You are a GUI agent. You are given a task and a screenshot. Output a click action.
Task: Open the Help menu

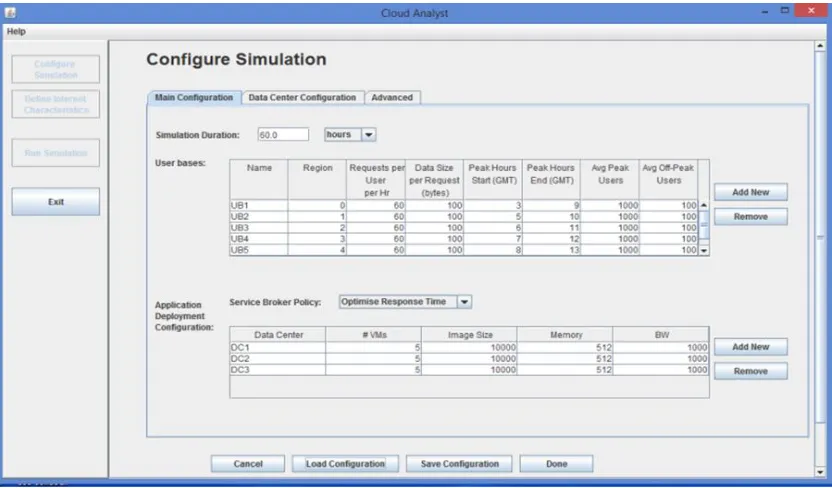pos(16,31)
